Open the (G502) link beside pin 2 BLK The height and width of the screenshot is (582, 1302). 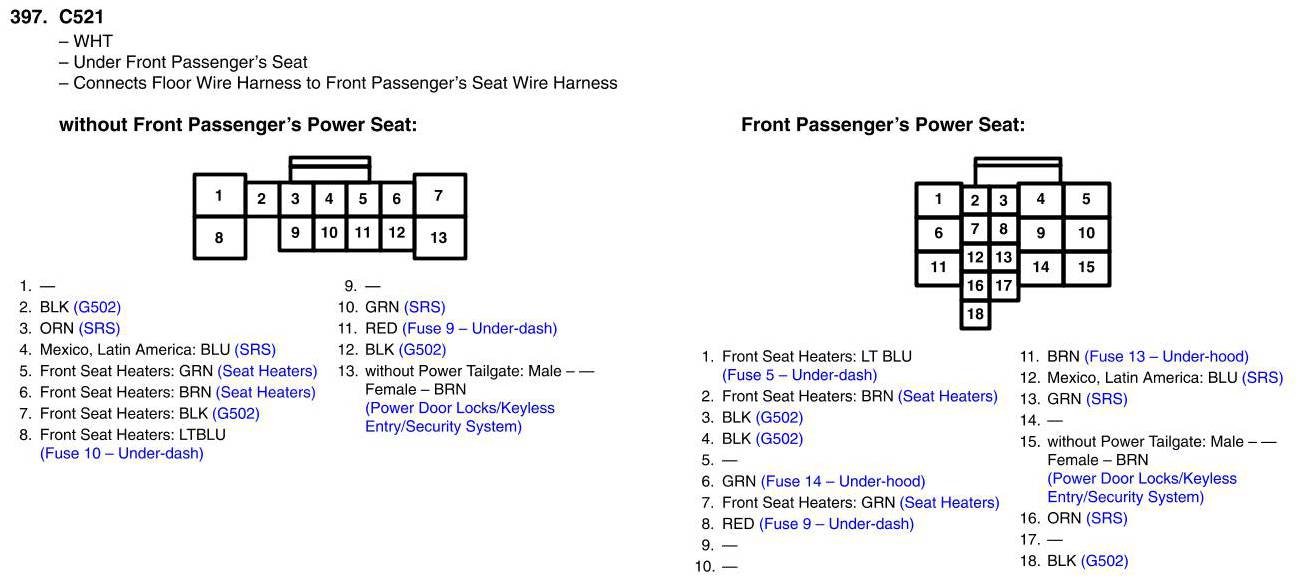[97, 307]
